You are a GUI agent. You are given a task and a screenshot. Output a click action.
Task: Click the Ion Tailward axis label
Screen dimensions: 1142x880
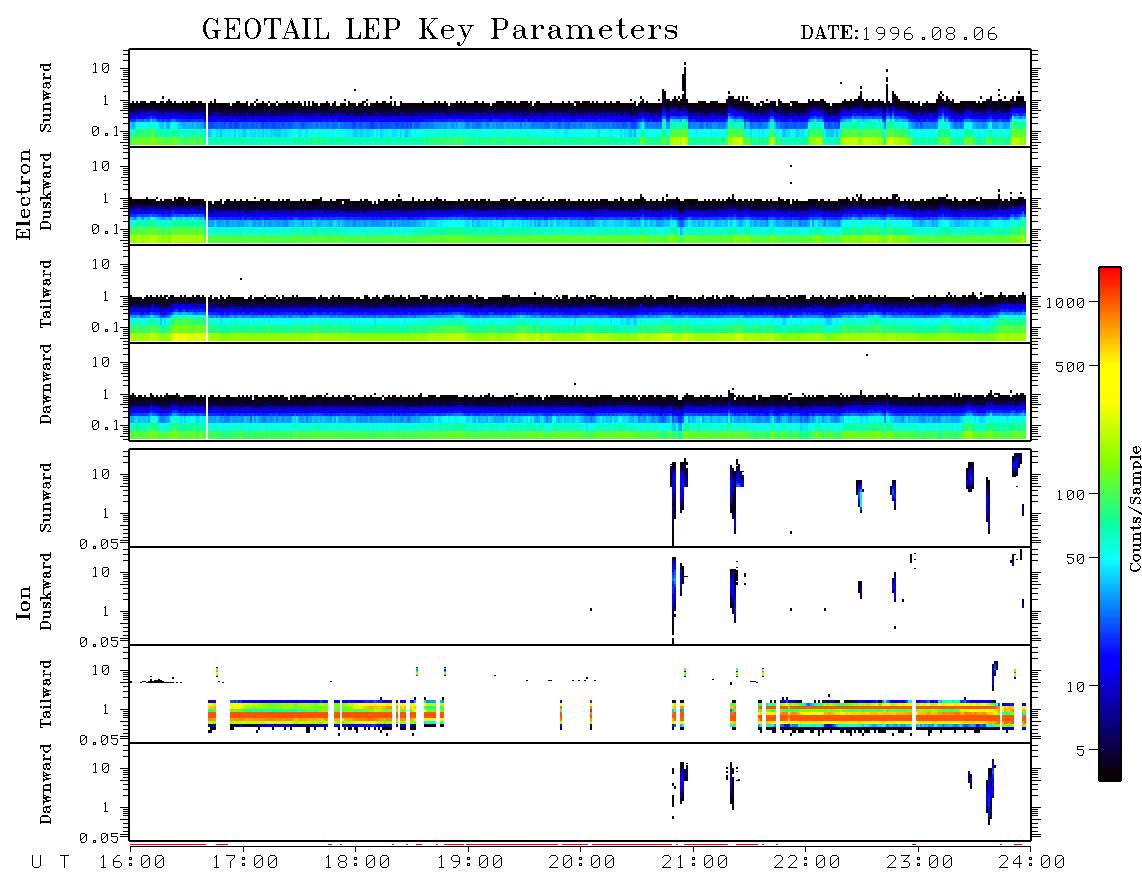click(46, 694)
